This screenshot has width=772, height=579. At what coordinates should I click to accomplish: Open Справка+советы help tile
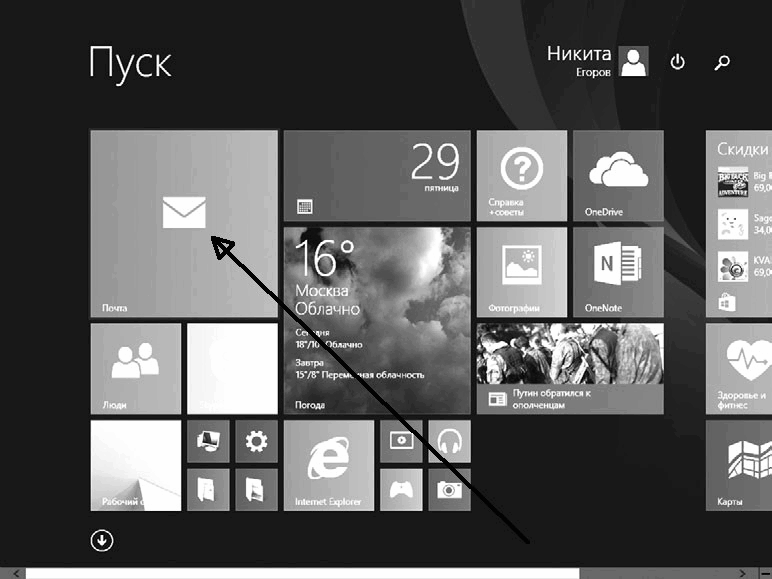522,176
